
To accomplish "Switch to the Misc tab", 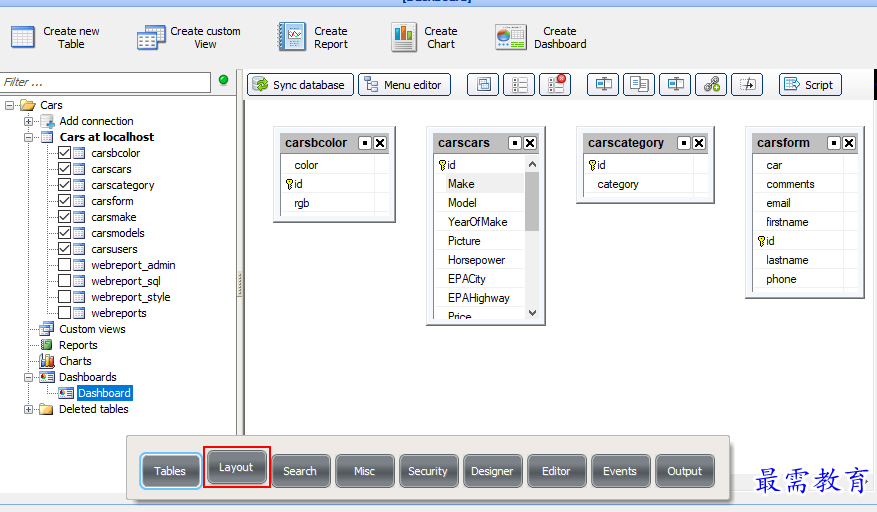I will click(x=365, y=471).
